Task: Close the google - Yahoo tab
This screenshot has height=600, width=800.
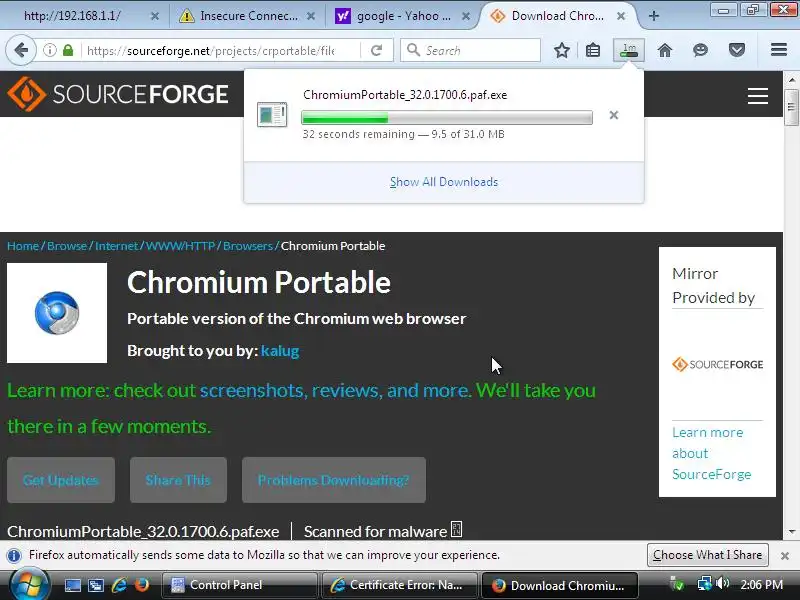Action: pyautogui.click(x=466, y=16)
